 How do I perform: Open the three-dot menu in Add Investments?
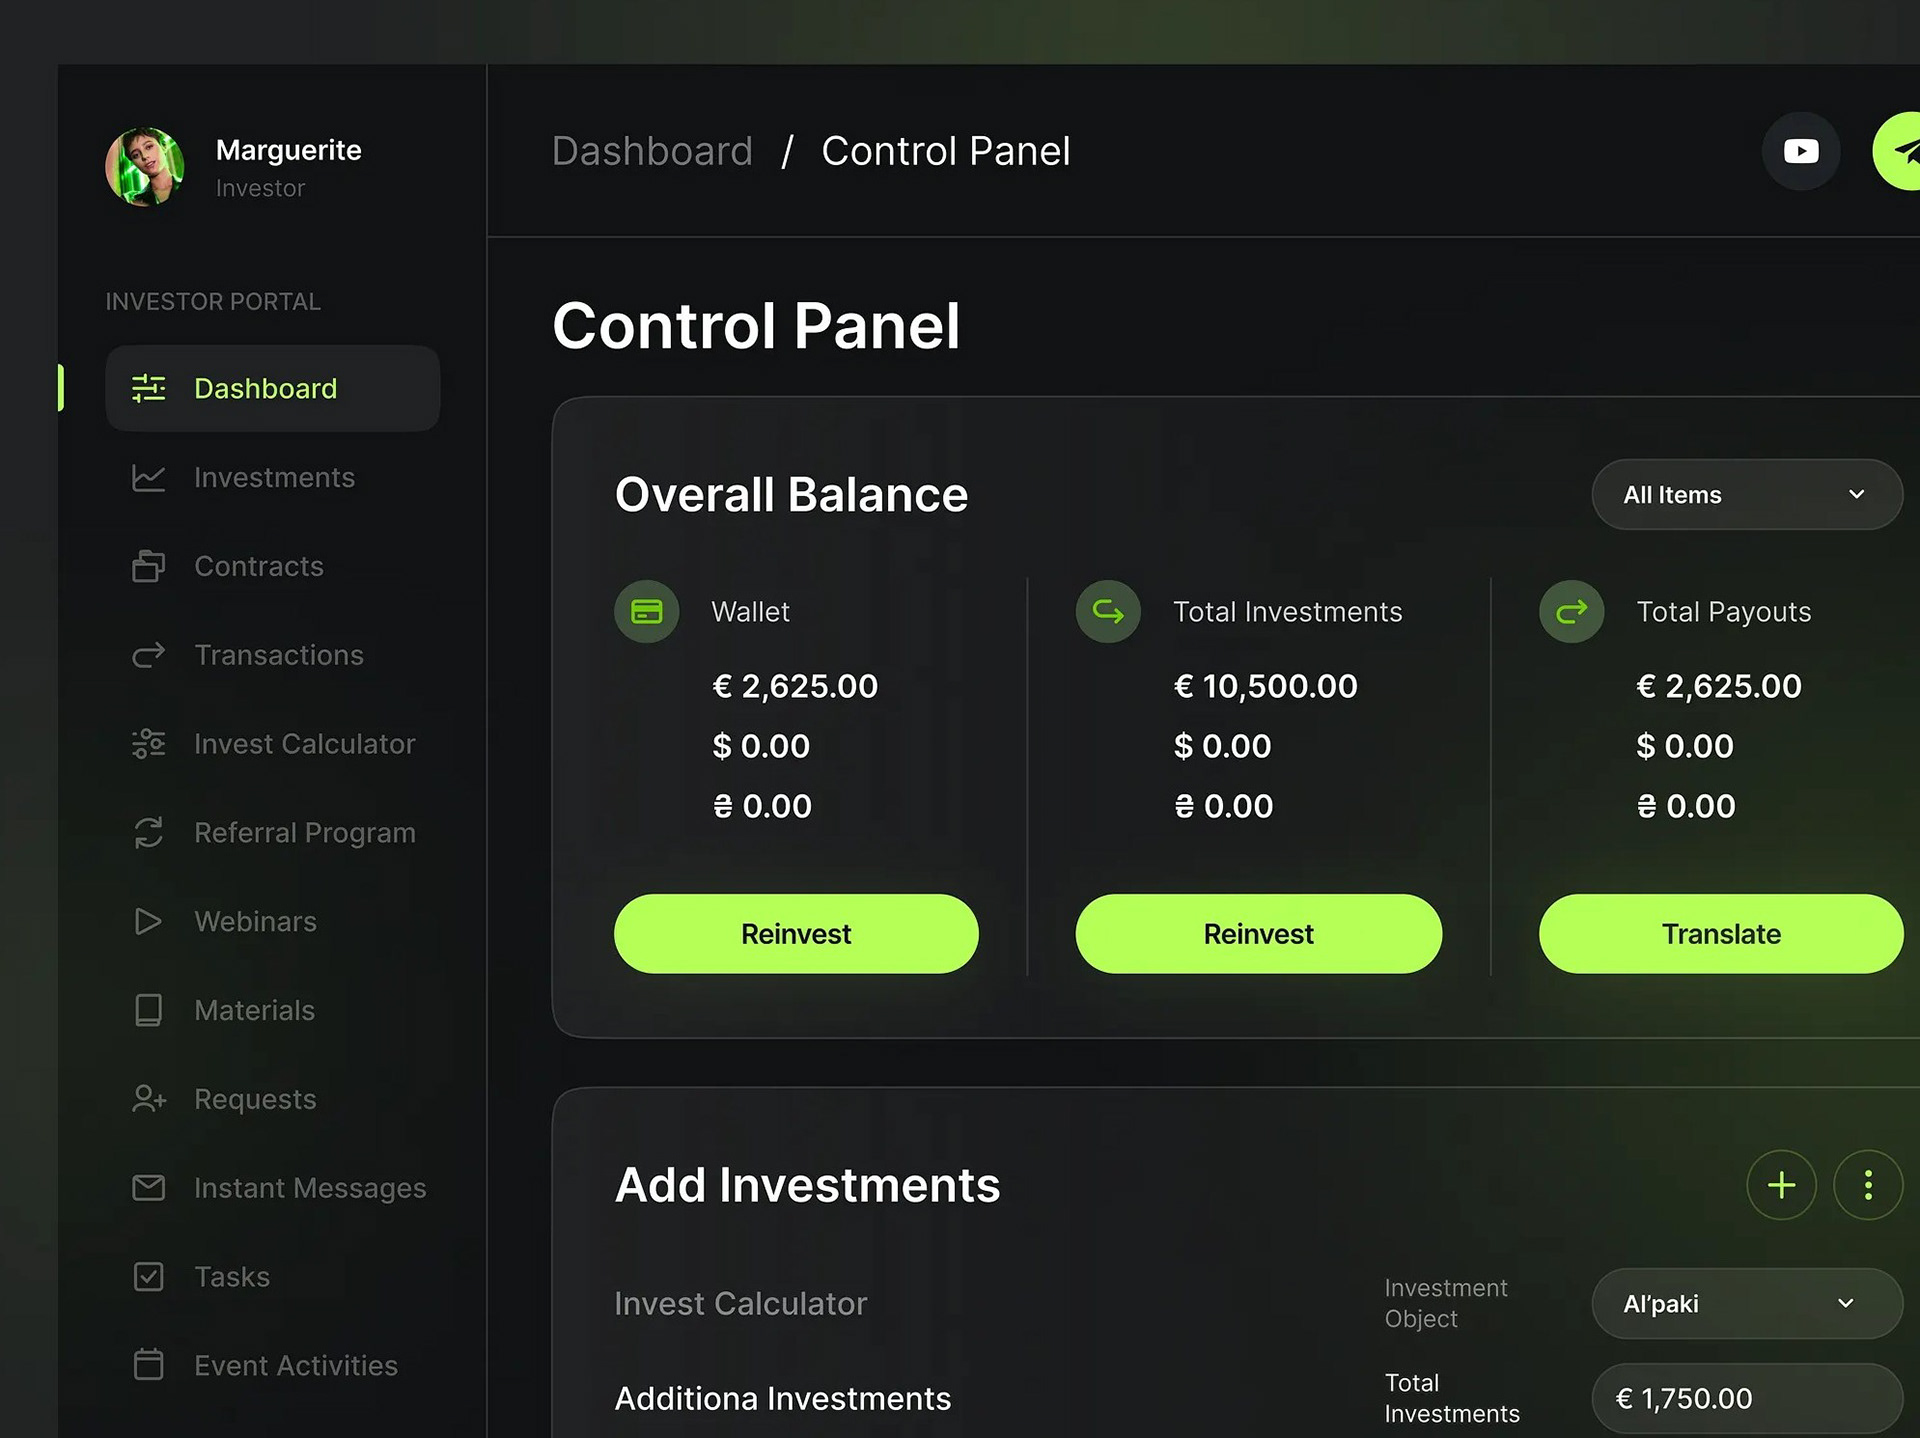pos(1867,1185)
